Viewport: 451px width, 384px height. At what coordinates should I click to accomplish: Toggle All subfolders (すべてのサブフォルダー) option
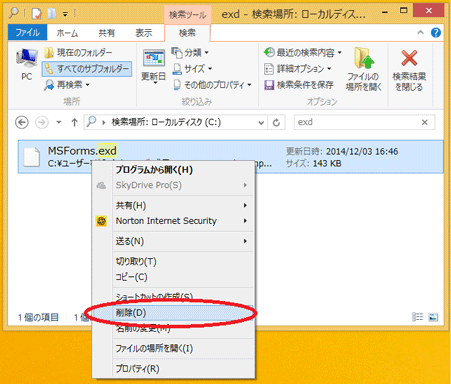[x=87, y=69]
